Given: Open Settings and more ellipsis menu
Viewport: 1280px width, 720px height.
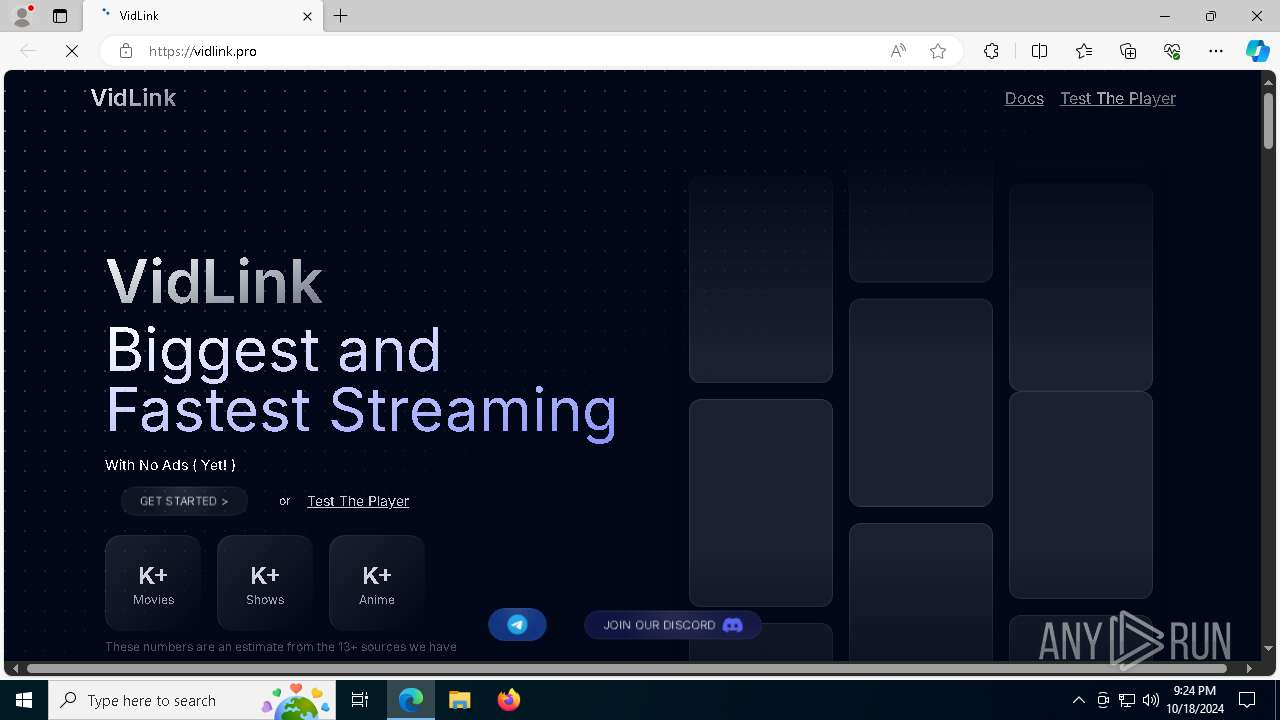Looking at the screenshot, I should pyautogui.click(x=1216, y=51).
